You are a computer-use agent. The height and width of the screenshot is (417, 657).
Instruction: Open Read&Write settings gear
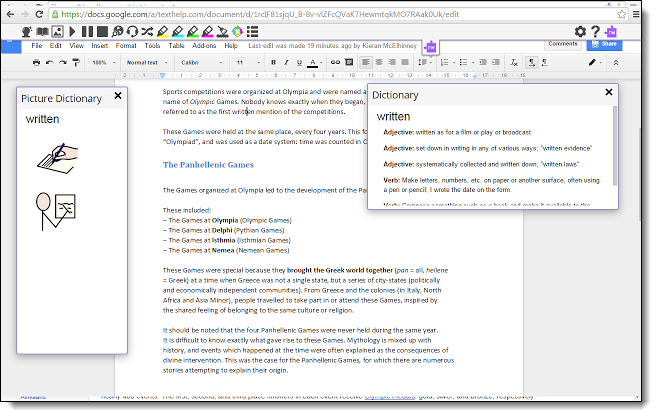tap(580, 31)
